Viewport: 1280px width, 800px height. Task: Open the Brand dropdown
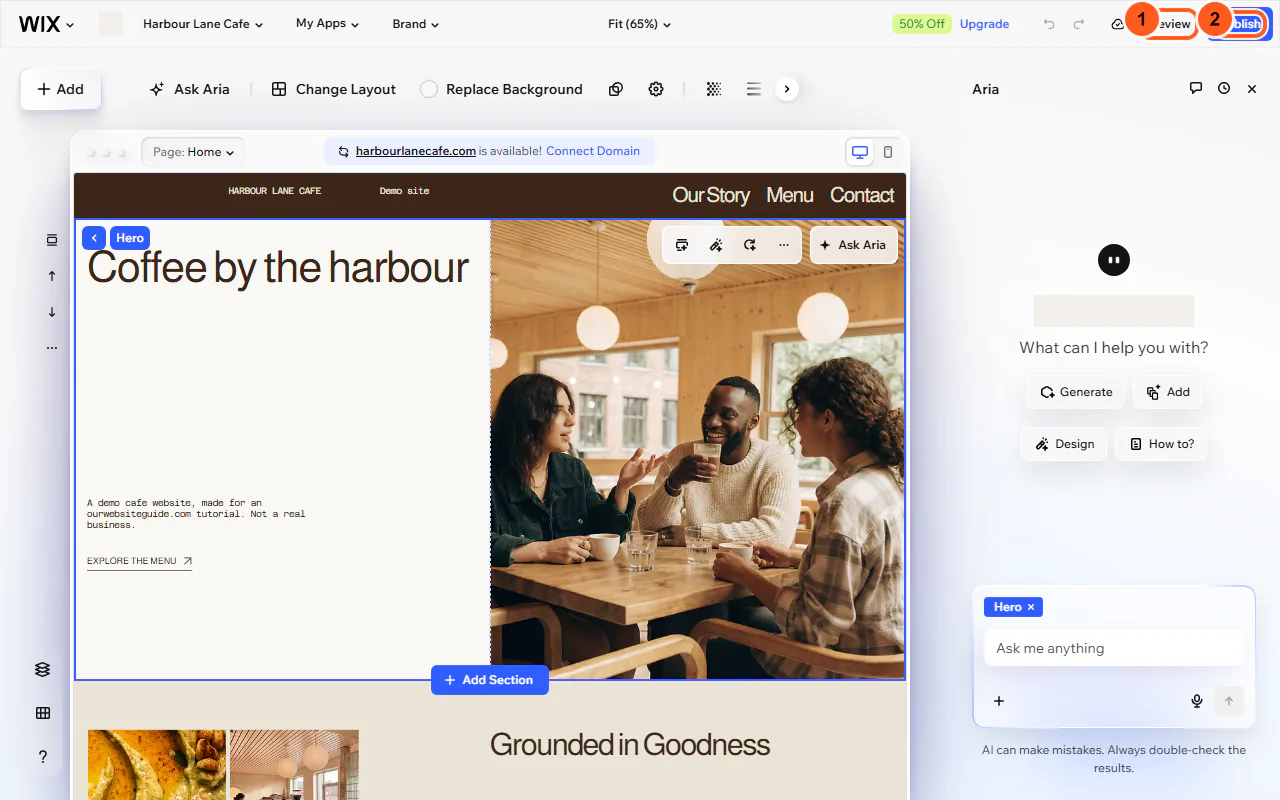(415, 24)
